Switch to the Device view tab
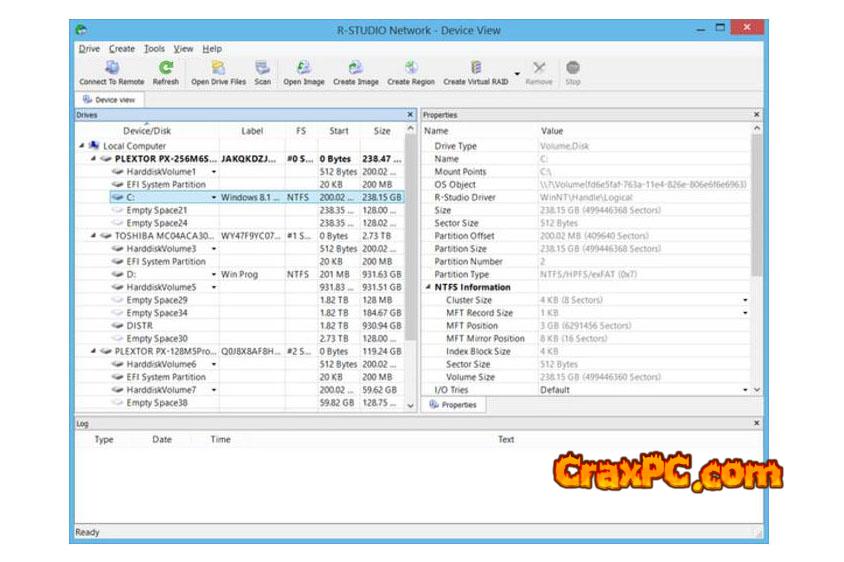This screenshot has width=844, height=562. pos(109,100)
